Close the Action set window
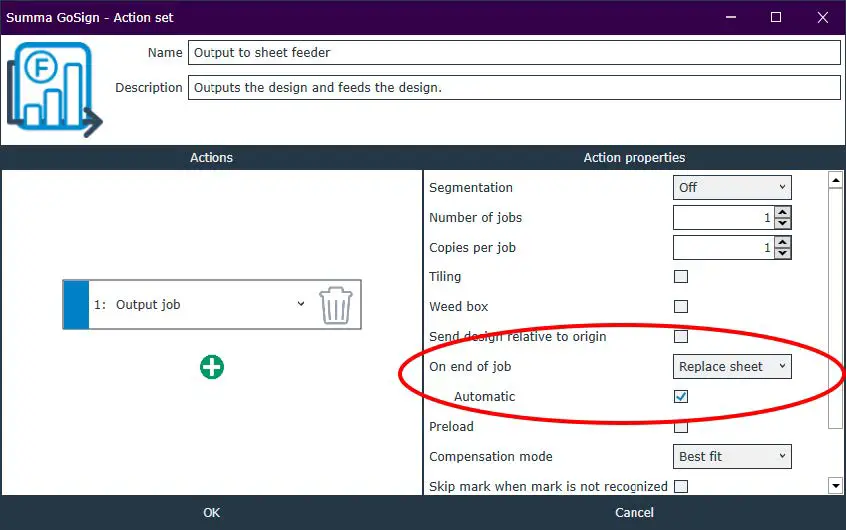This screenshot has width=846, height=530. 822,17
